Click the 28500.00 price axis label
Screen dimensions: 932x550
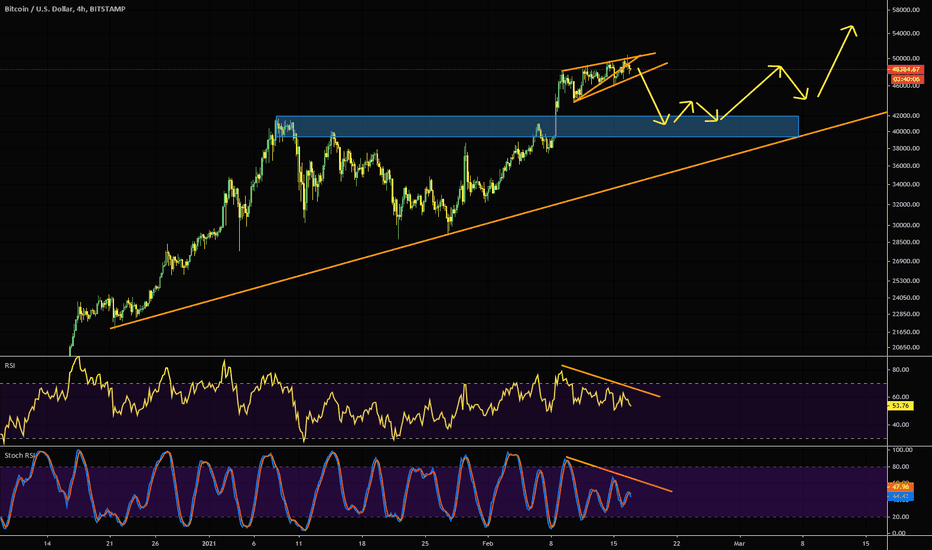(906, 242)
